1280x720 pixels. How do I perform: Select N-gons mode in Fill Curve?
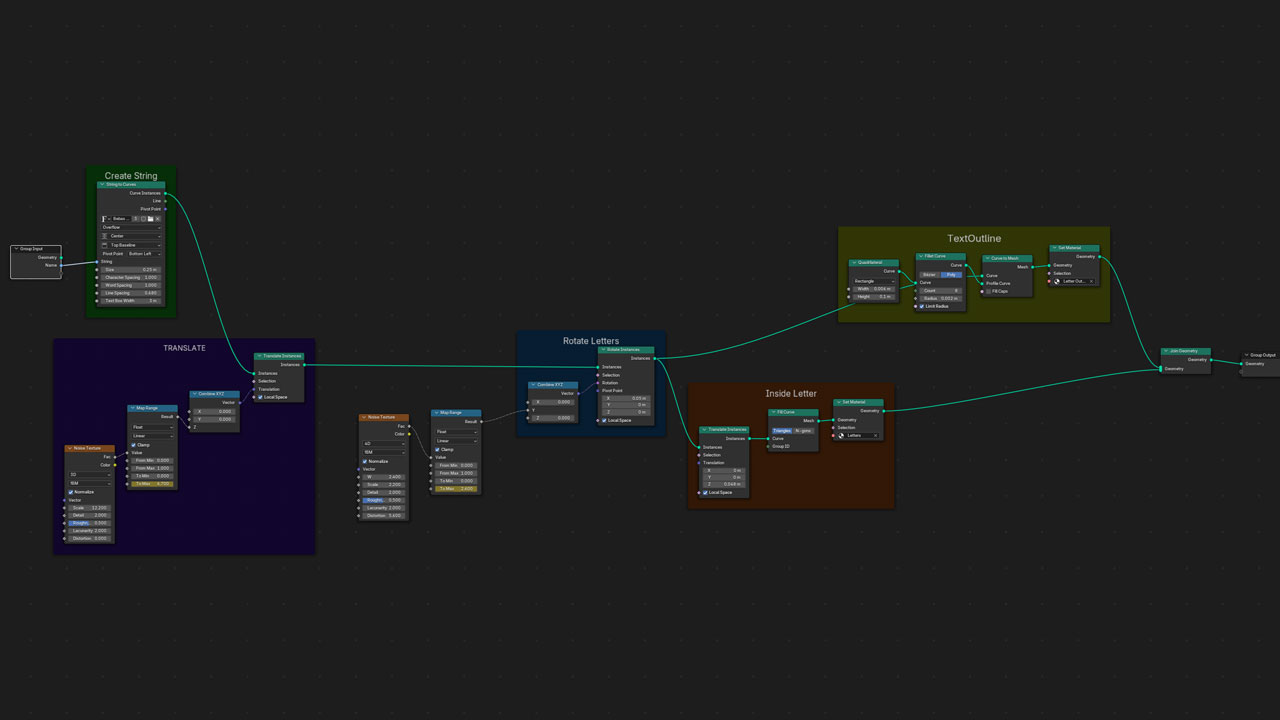point(805,430)
